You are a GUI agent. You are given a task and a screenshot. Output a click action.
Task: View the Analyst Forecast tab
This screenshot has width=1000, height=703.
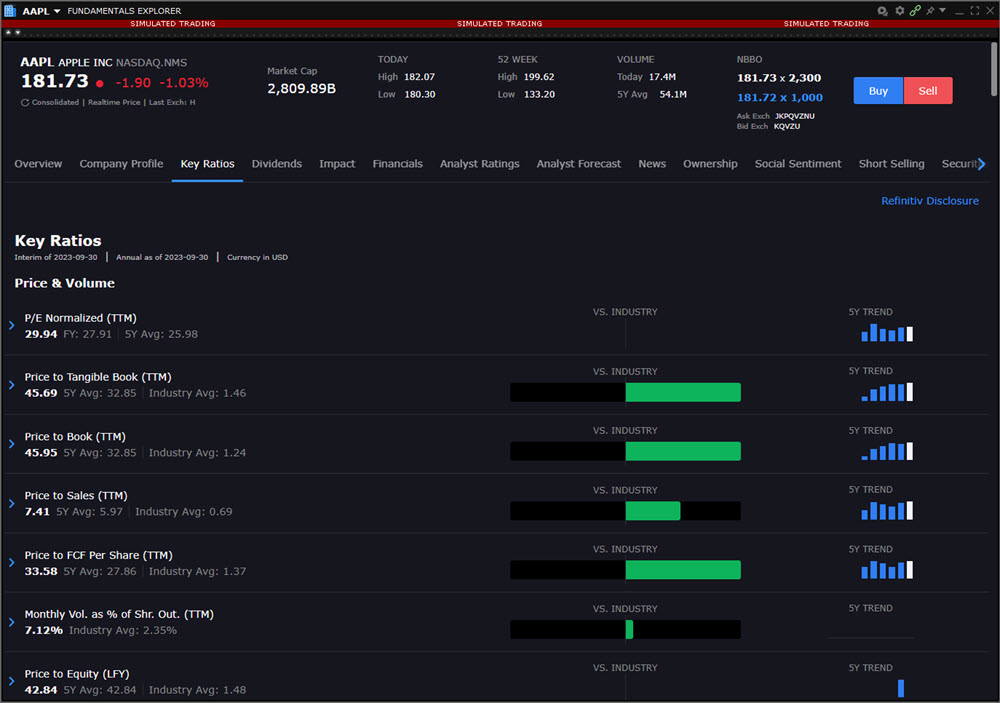click(x=578, y=164)
